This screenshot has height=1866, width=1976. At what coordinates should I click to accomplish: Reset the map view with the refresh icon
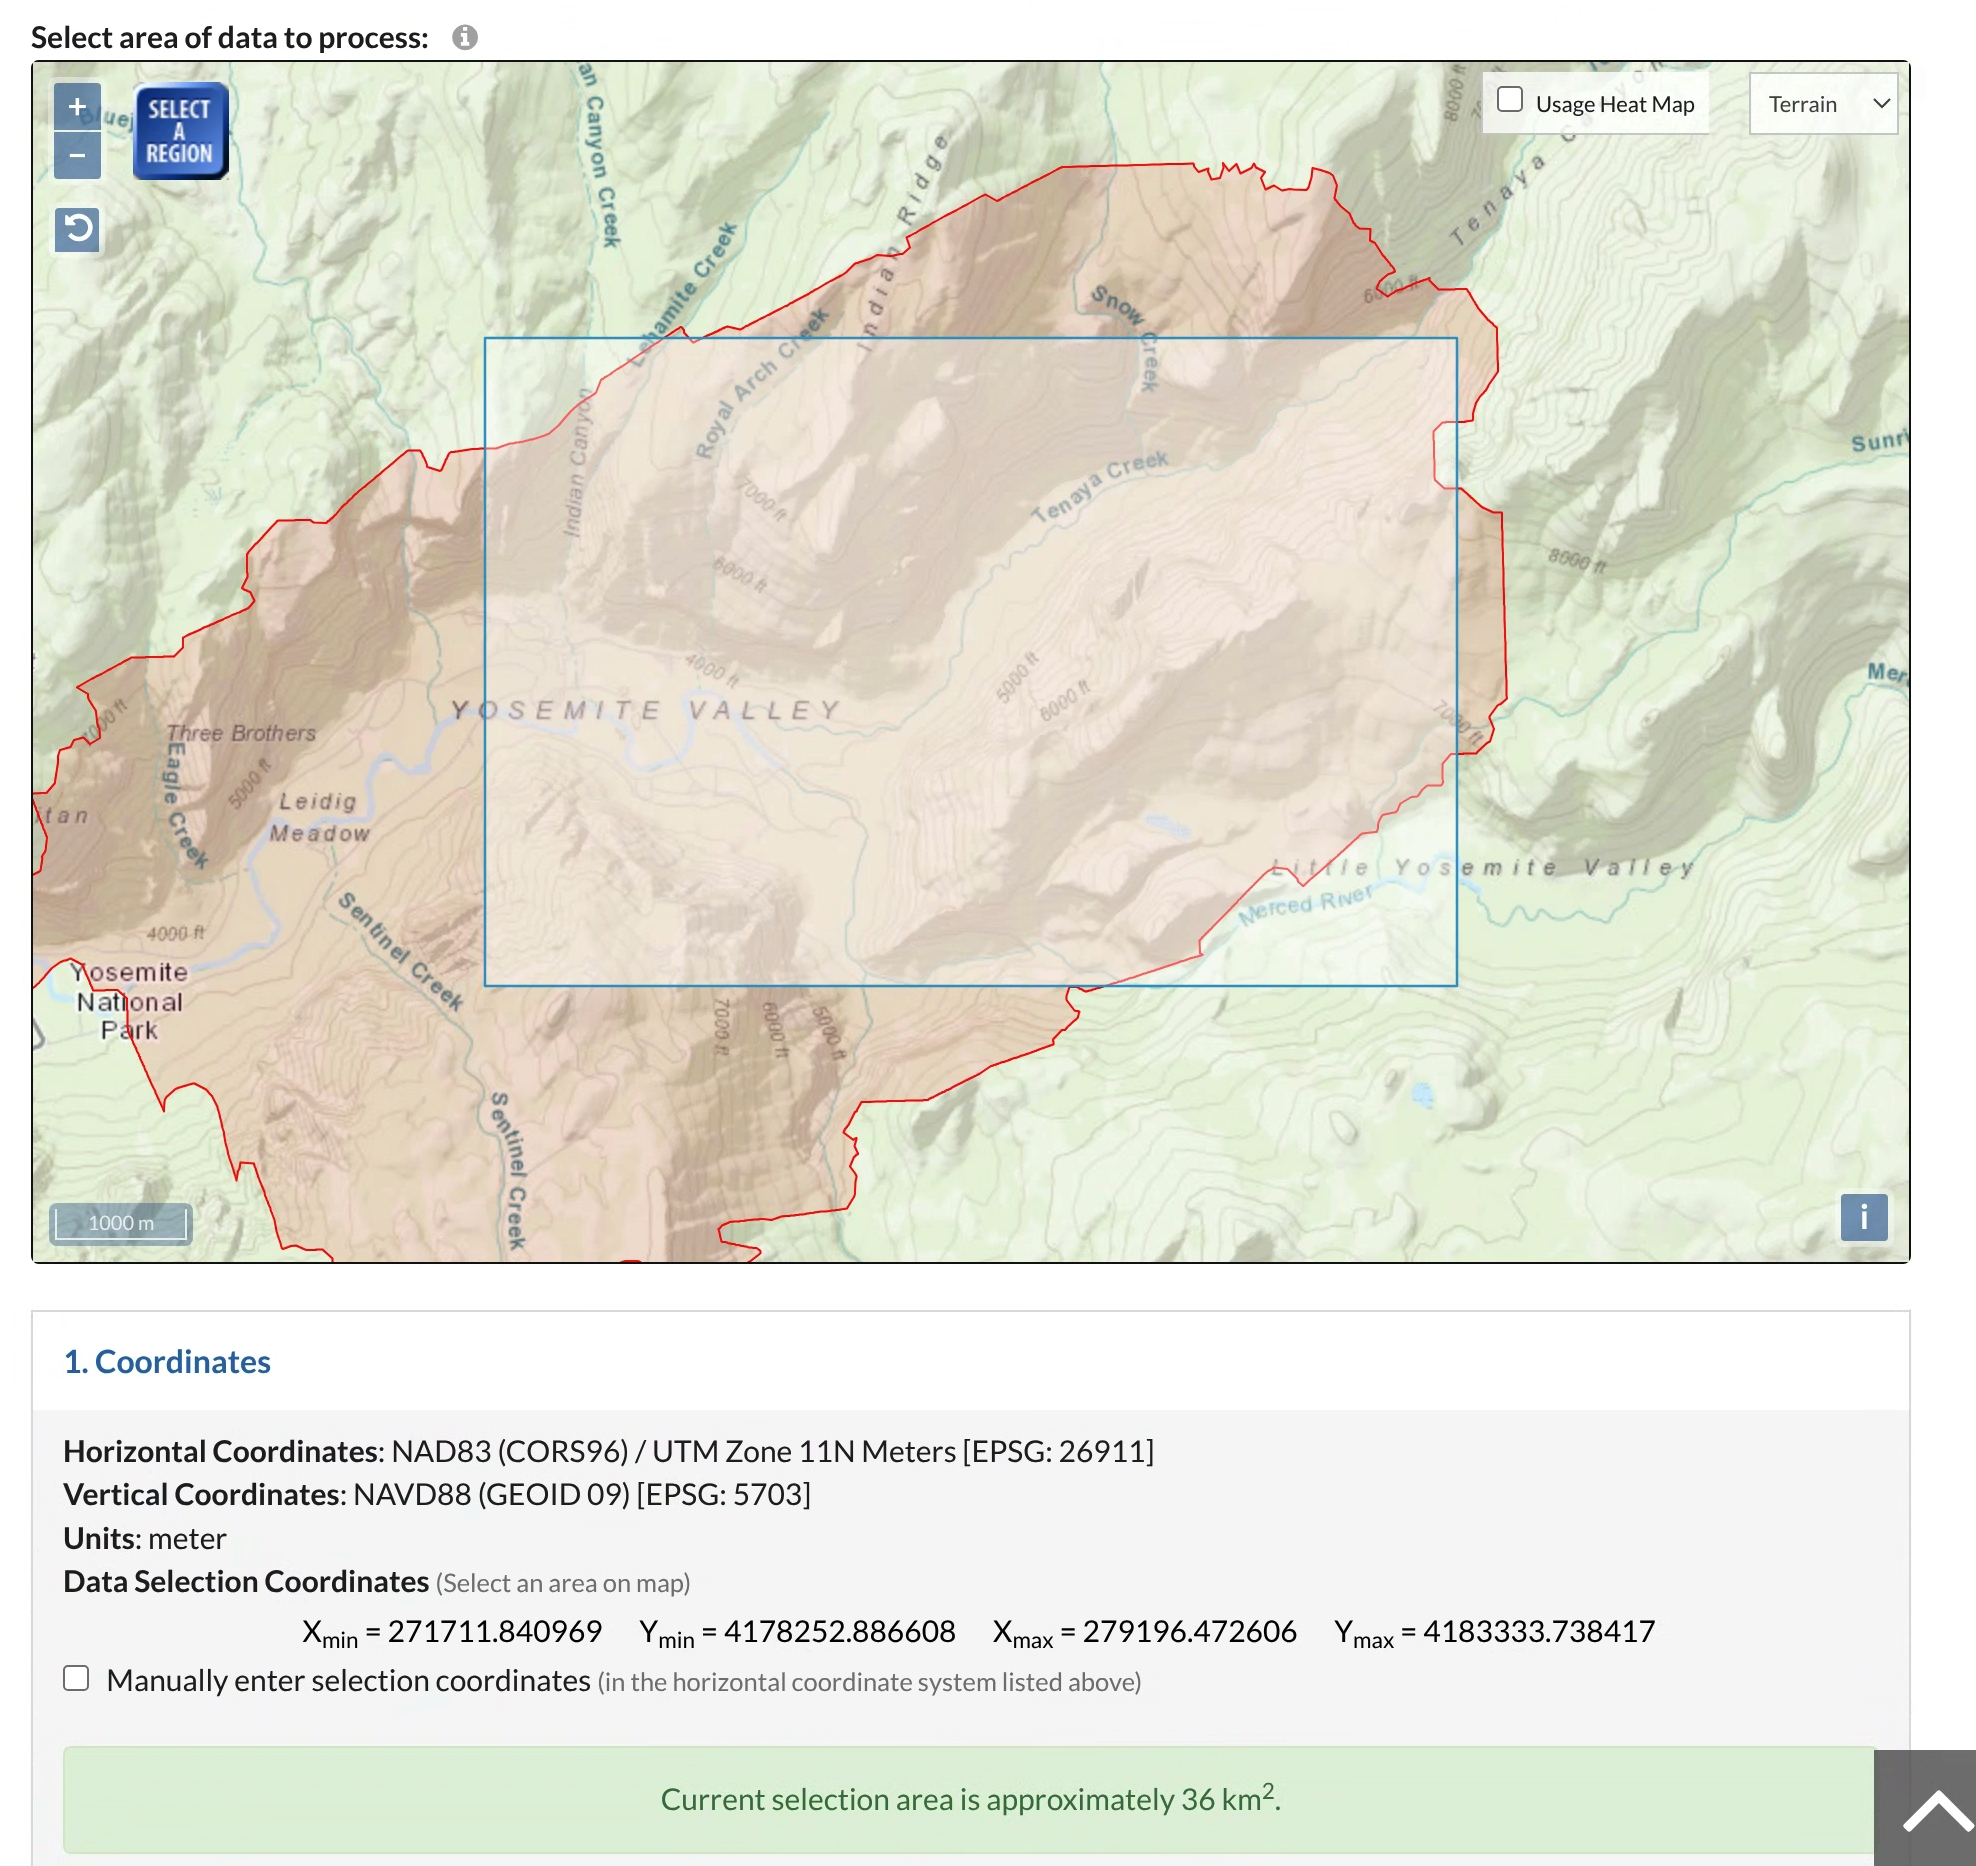point(77,230)
